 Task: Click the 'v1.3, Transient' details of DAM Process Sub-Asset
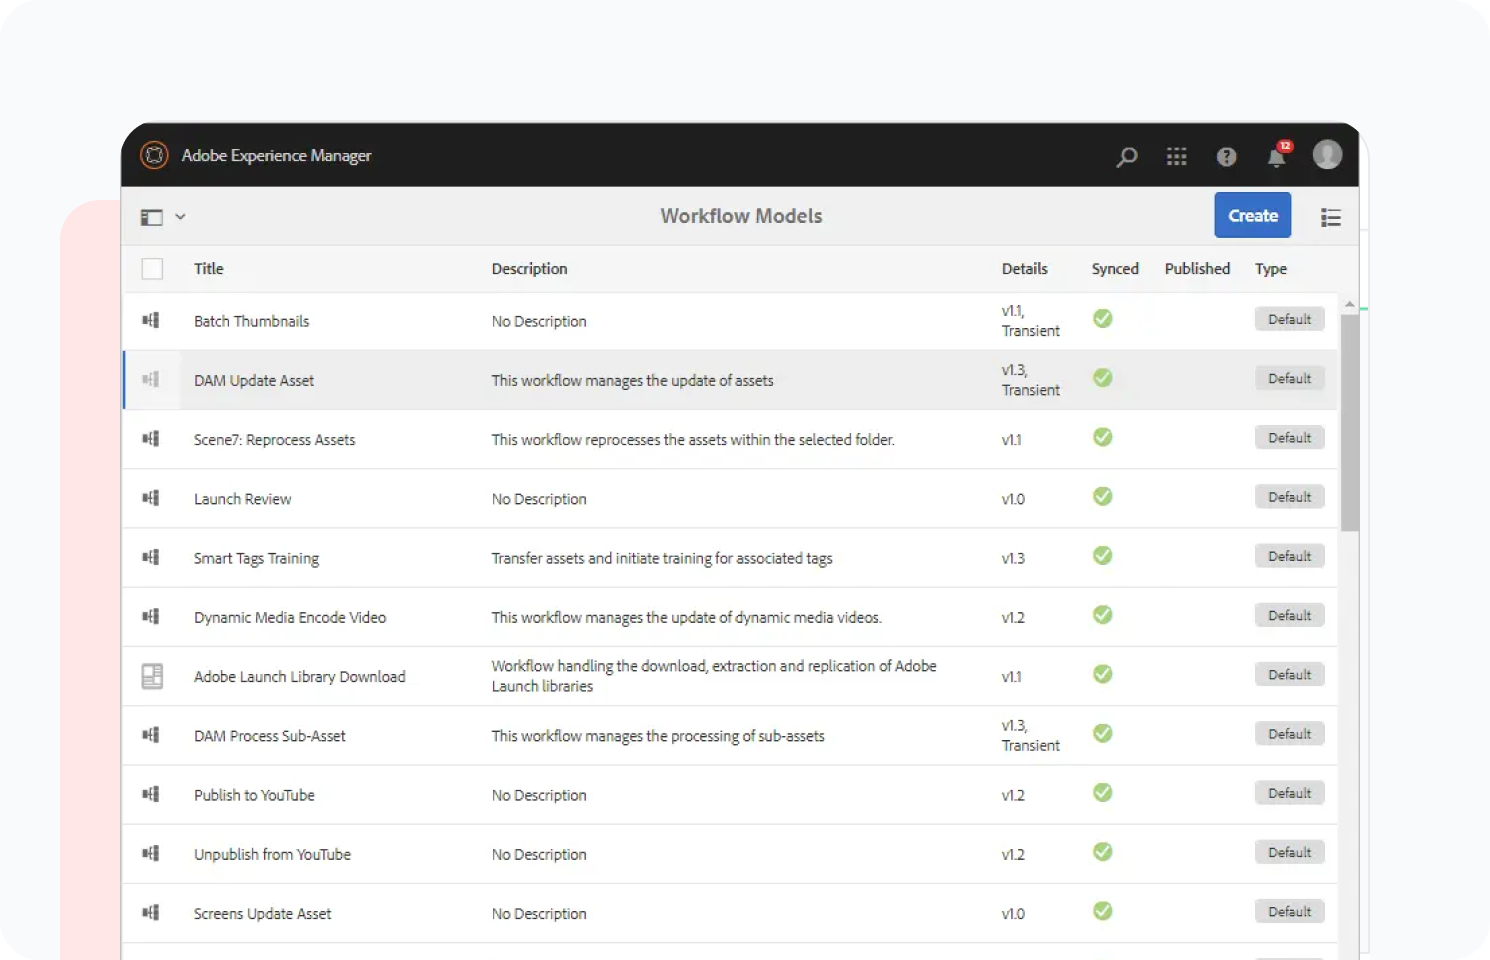(1030, 735)
